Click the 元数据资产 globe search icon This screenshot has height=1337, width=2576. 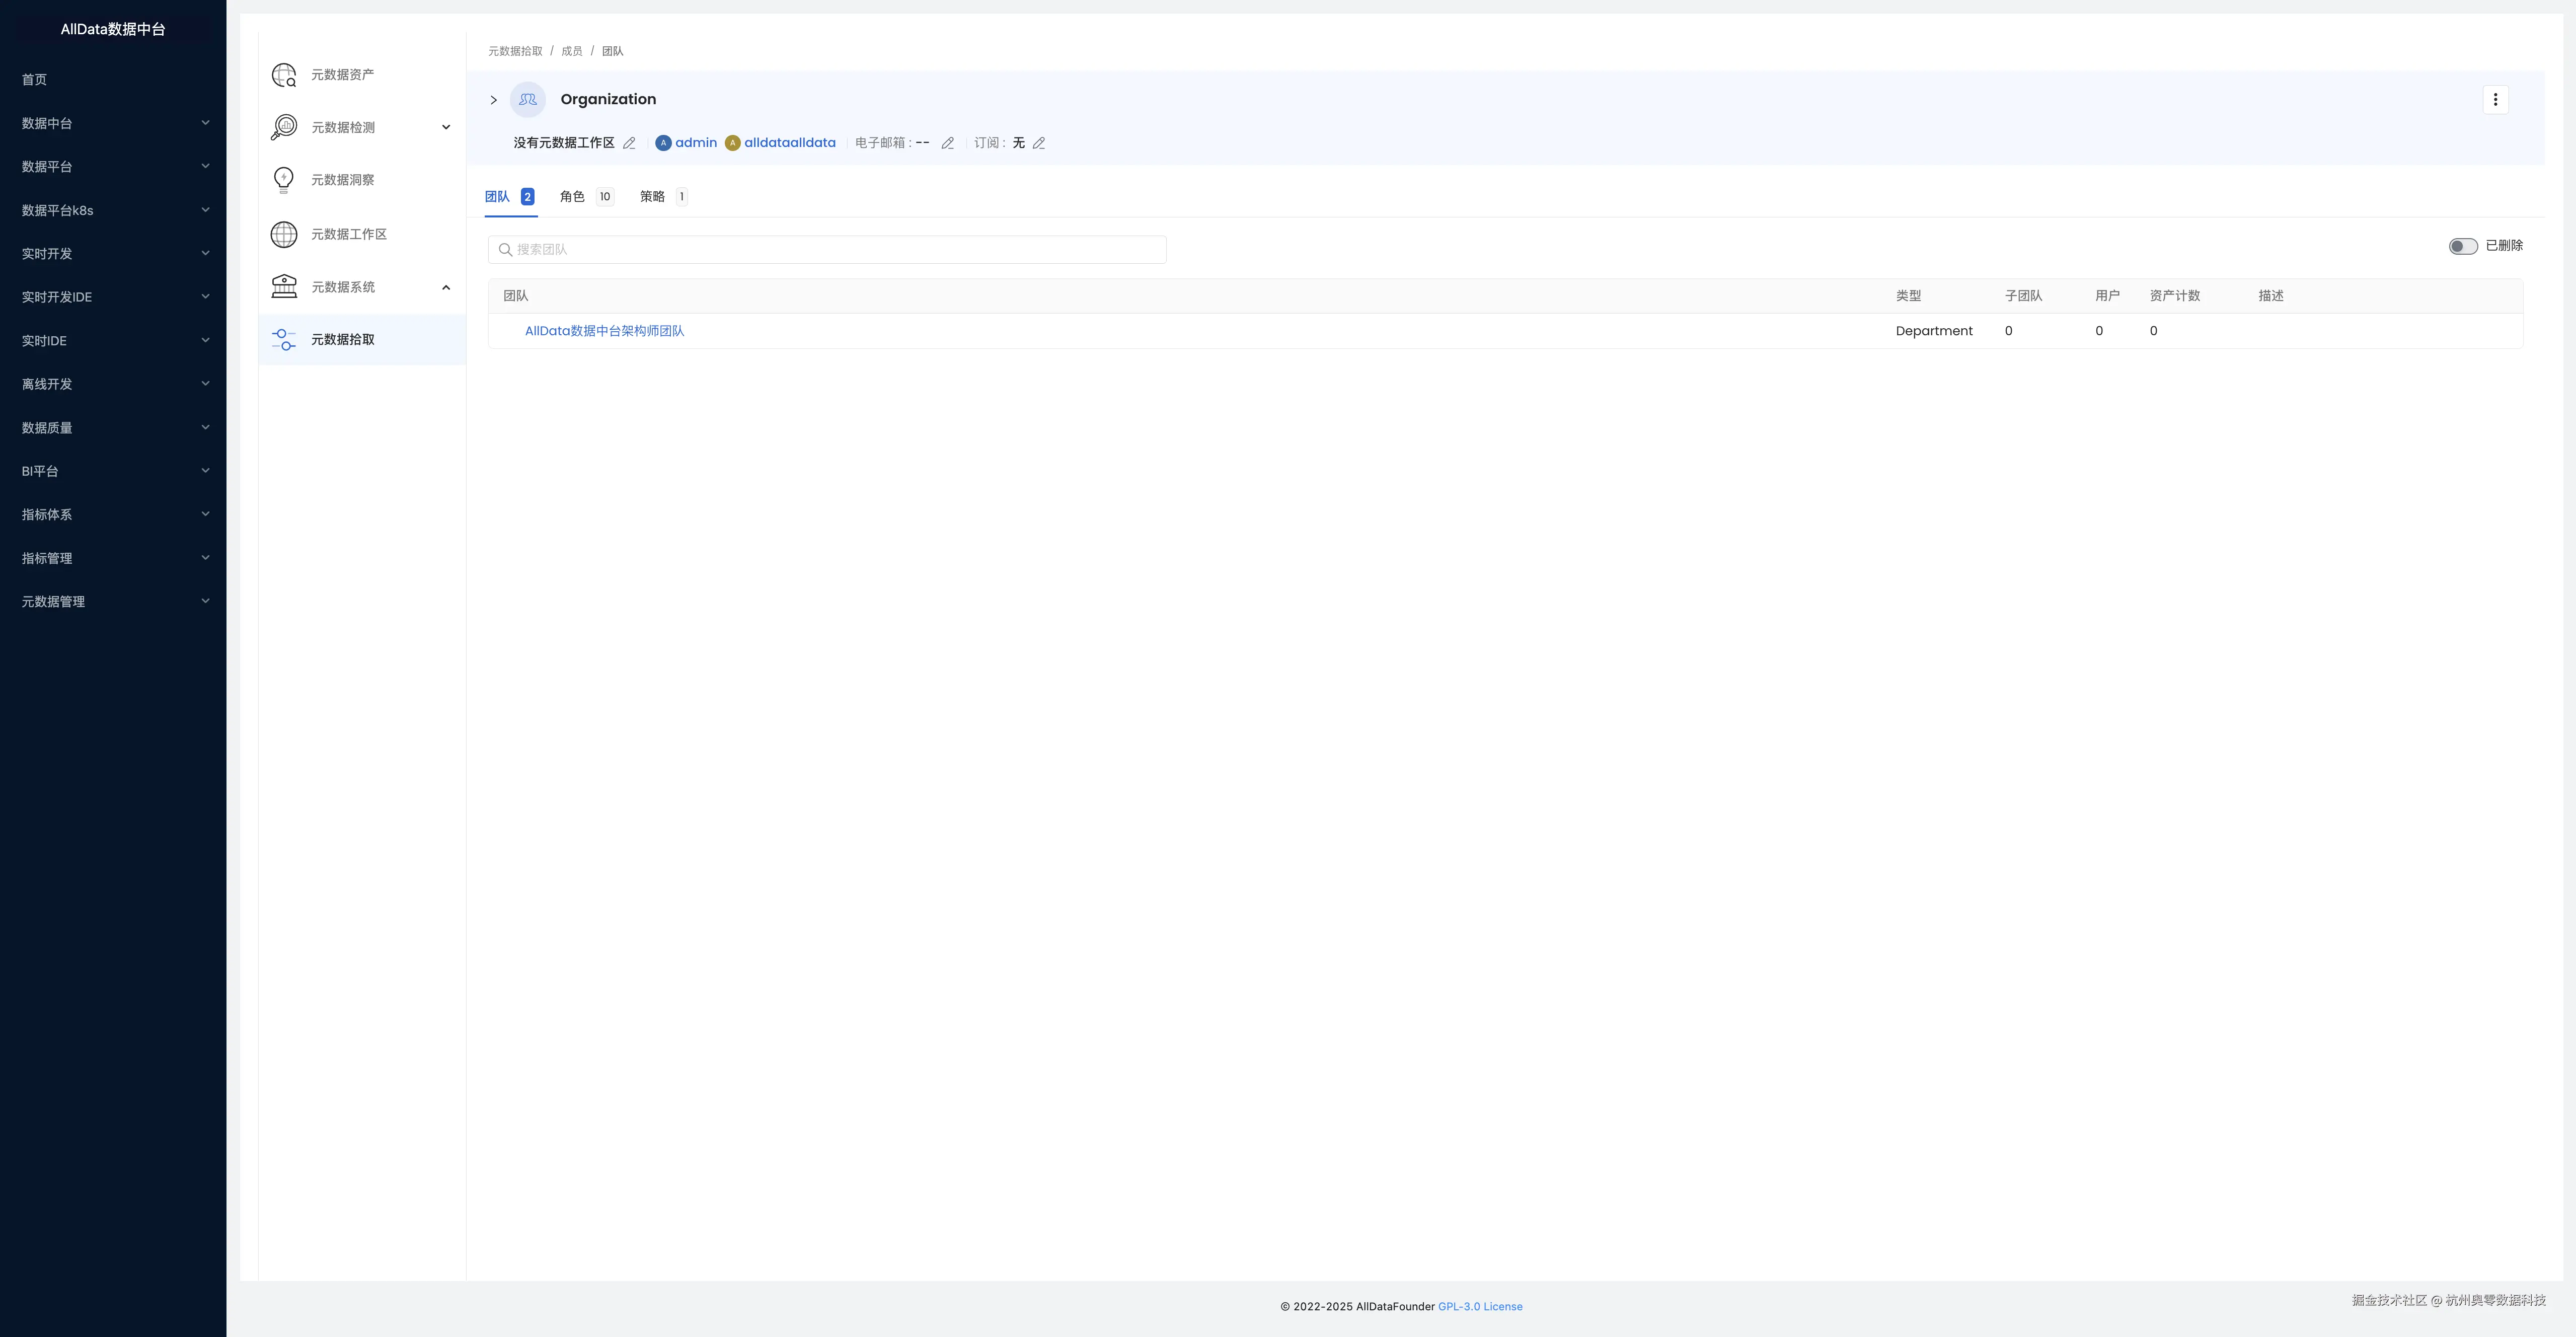[284, 75]
